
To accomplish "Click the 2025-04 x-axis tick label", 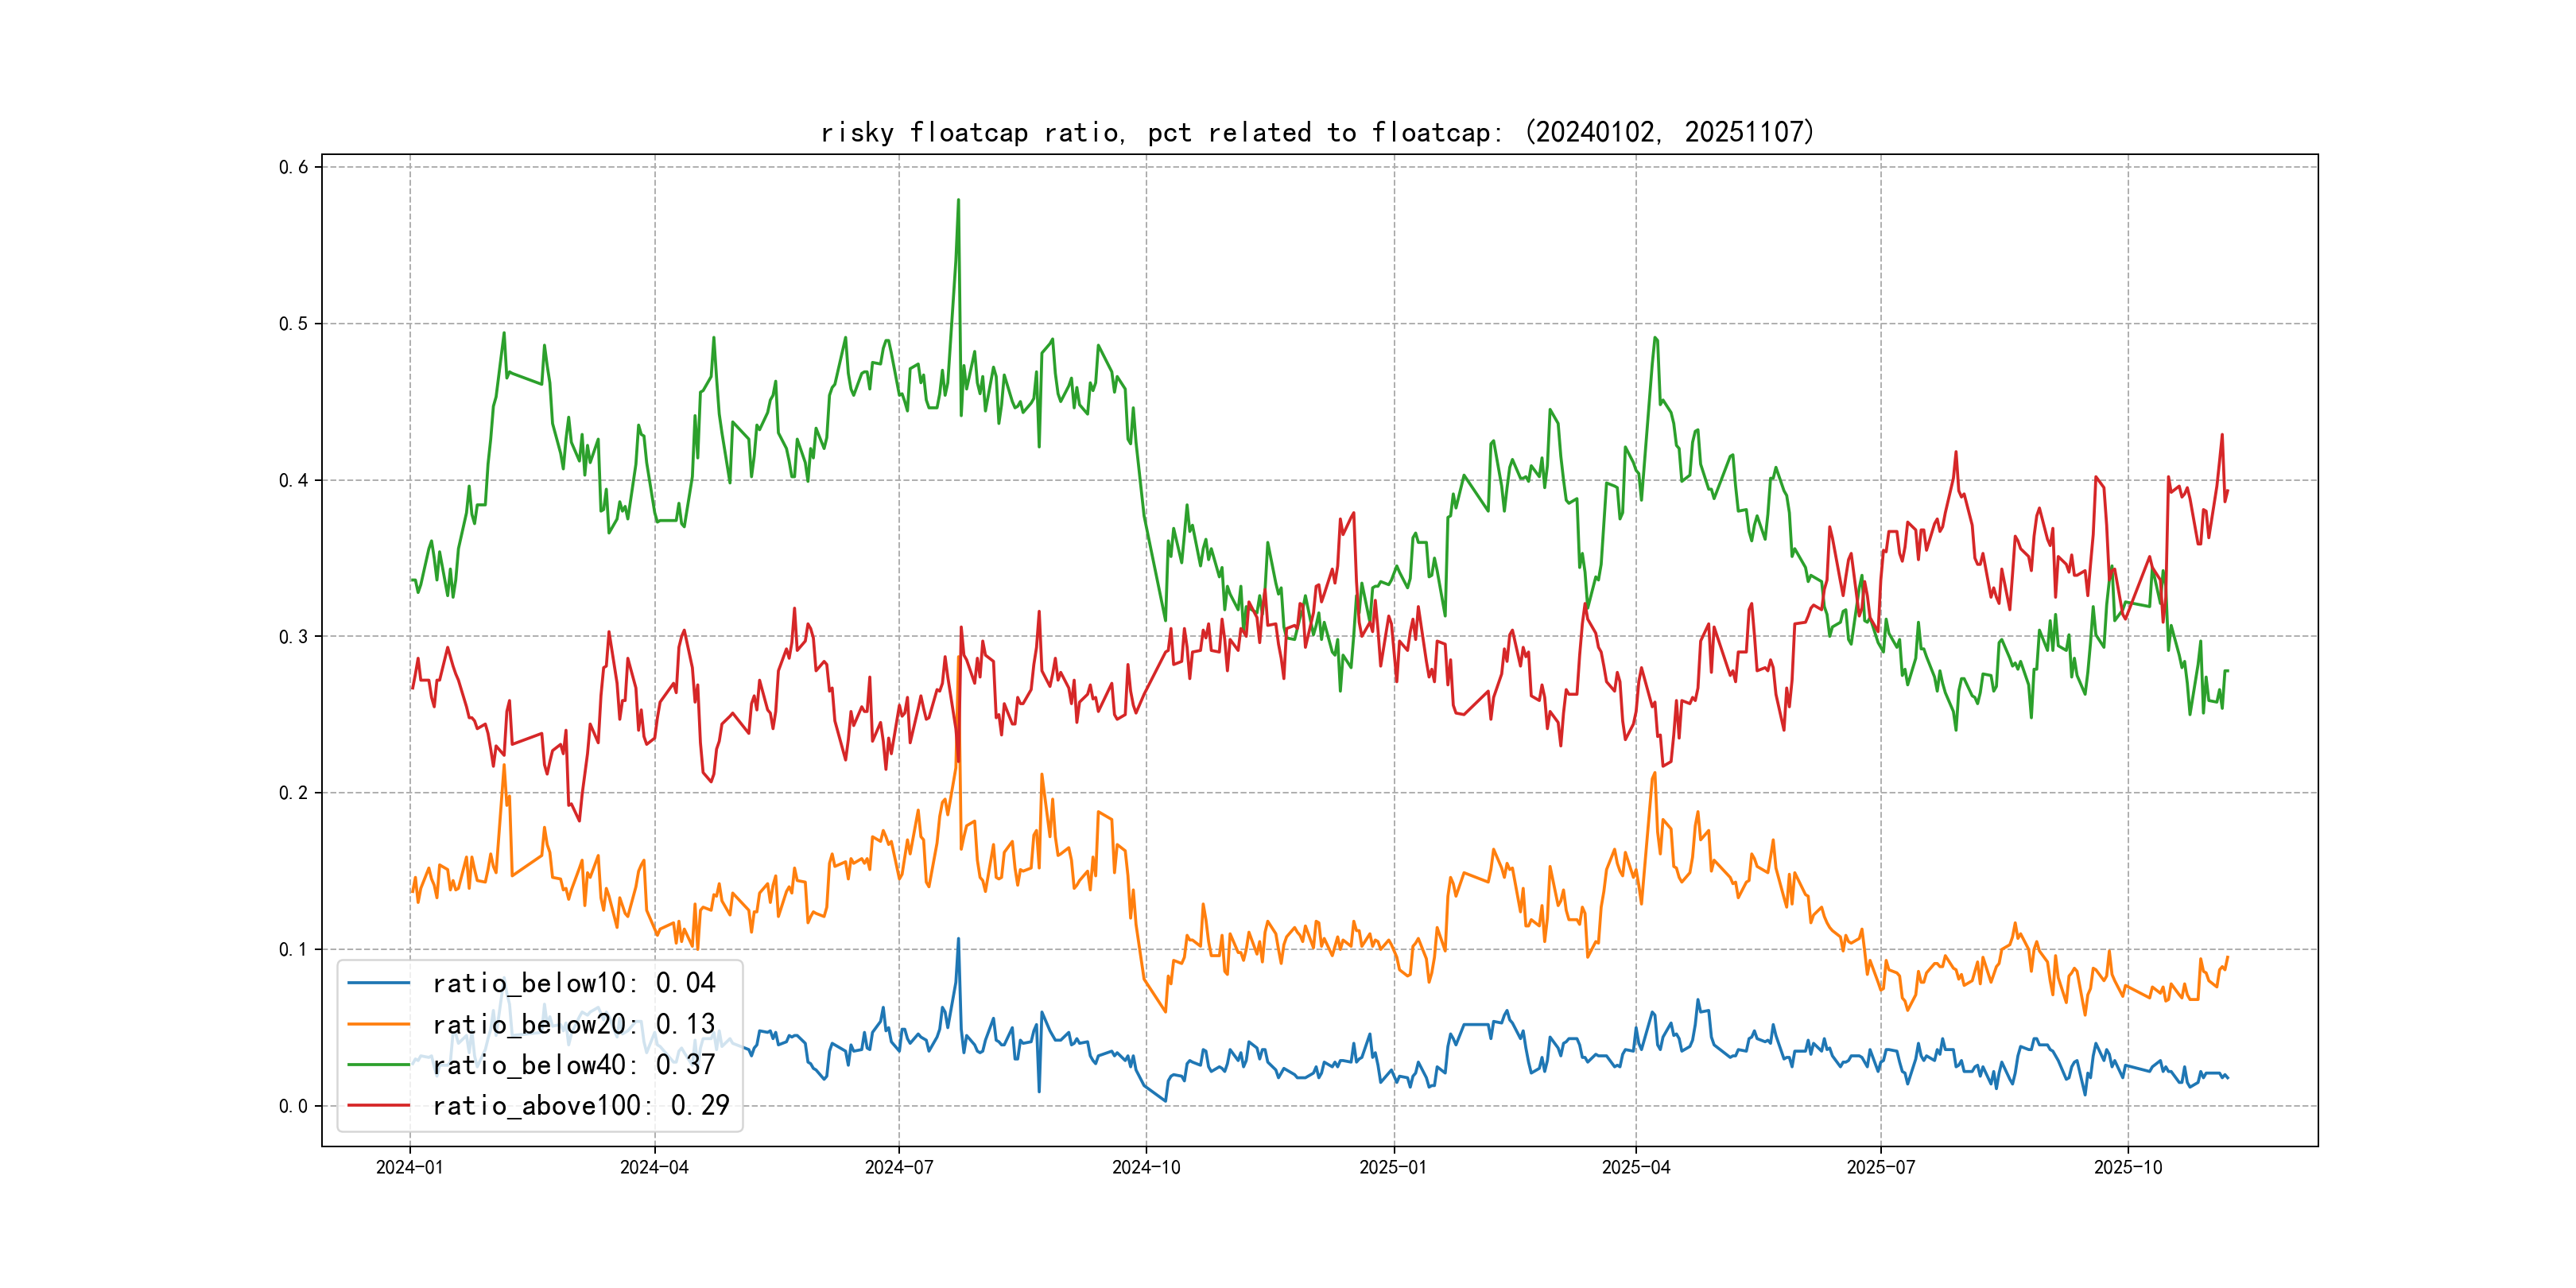I will [1636, 1167].
